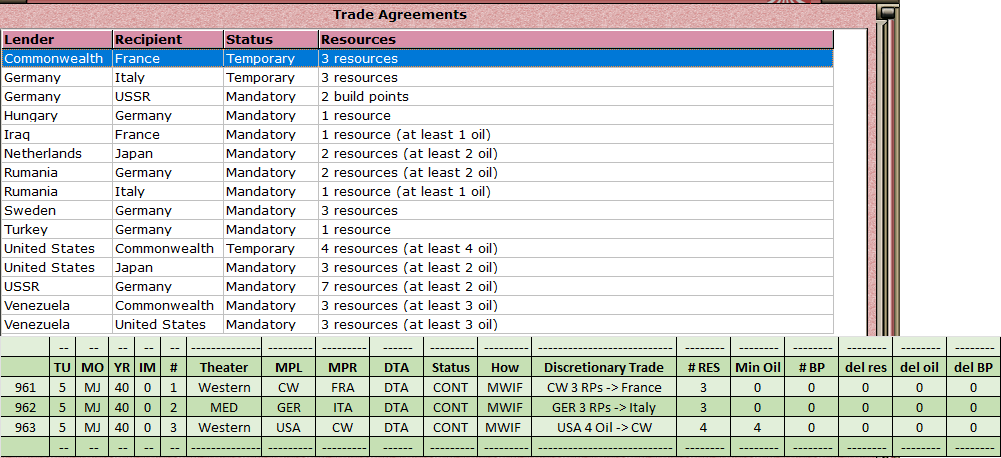Select the Germany to USSR build points row
The height and width of the screenshot is (458, 1001).
coord(418,97)
